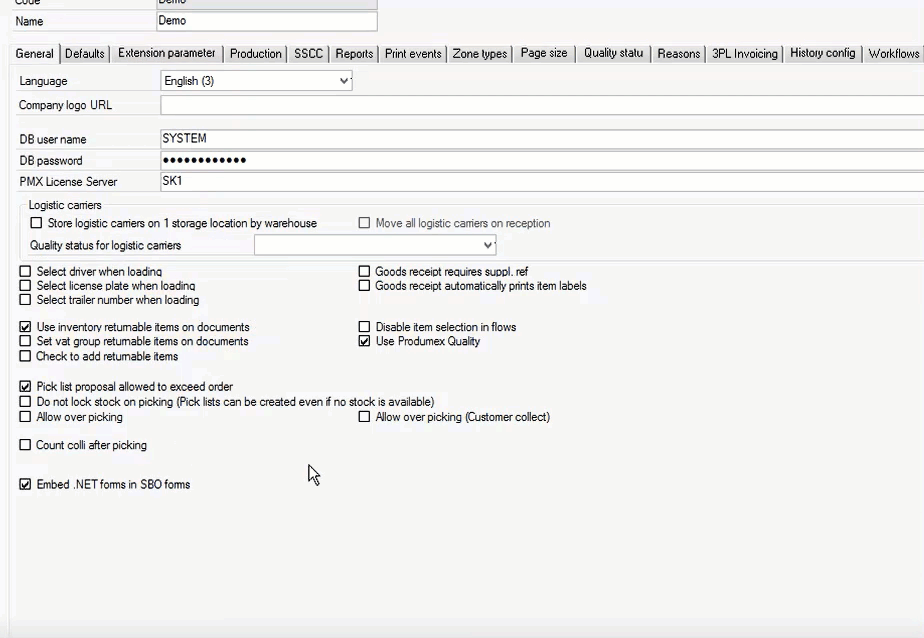Select the SSCC tab

[x=308, y=54]
